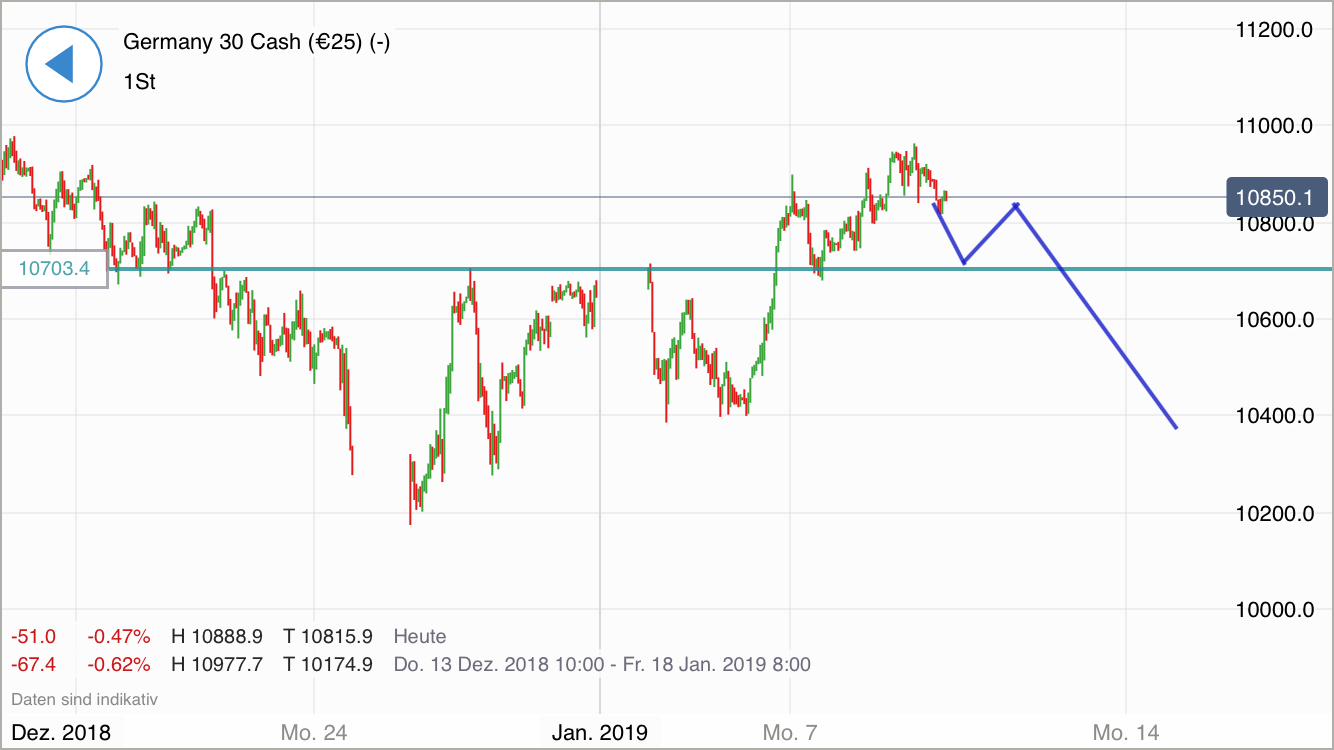Click the 11000.0 price axis label
Viewport: 1334px width, 750px height.
click(x=1274, y=126)
